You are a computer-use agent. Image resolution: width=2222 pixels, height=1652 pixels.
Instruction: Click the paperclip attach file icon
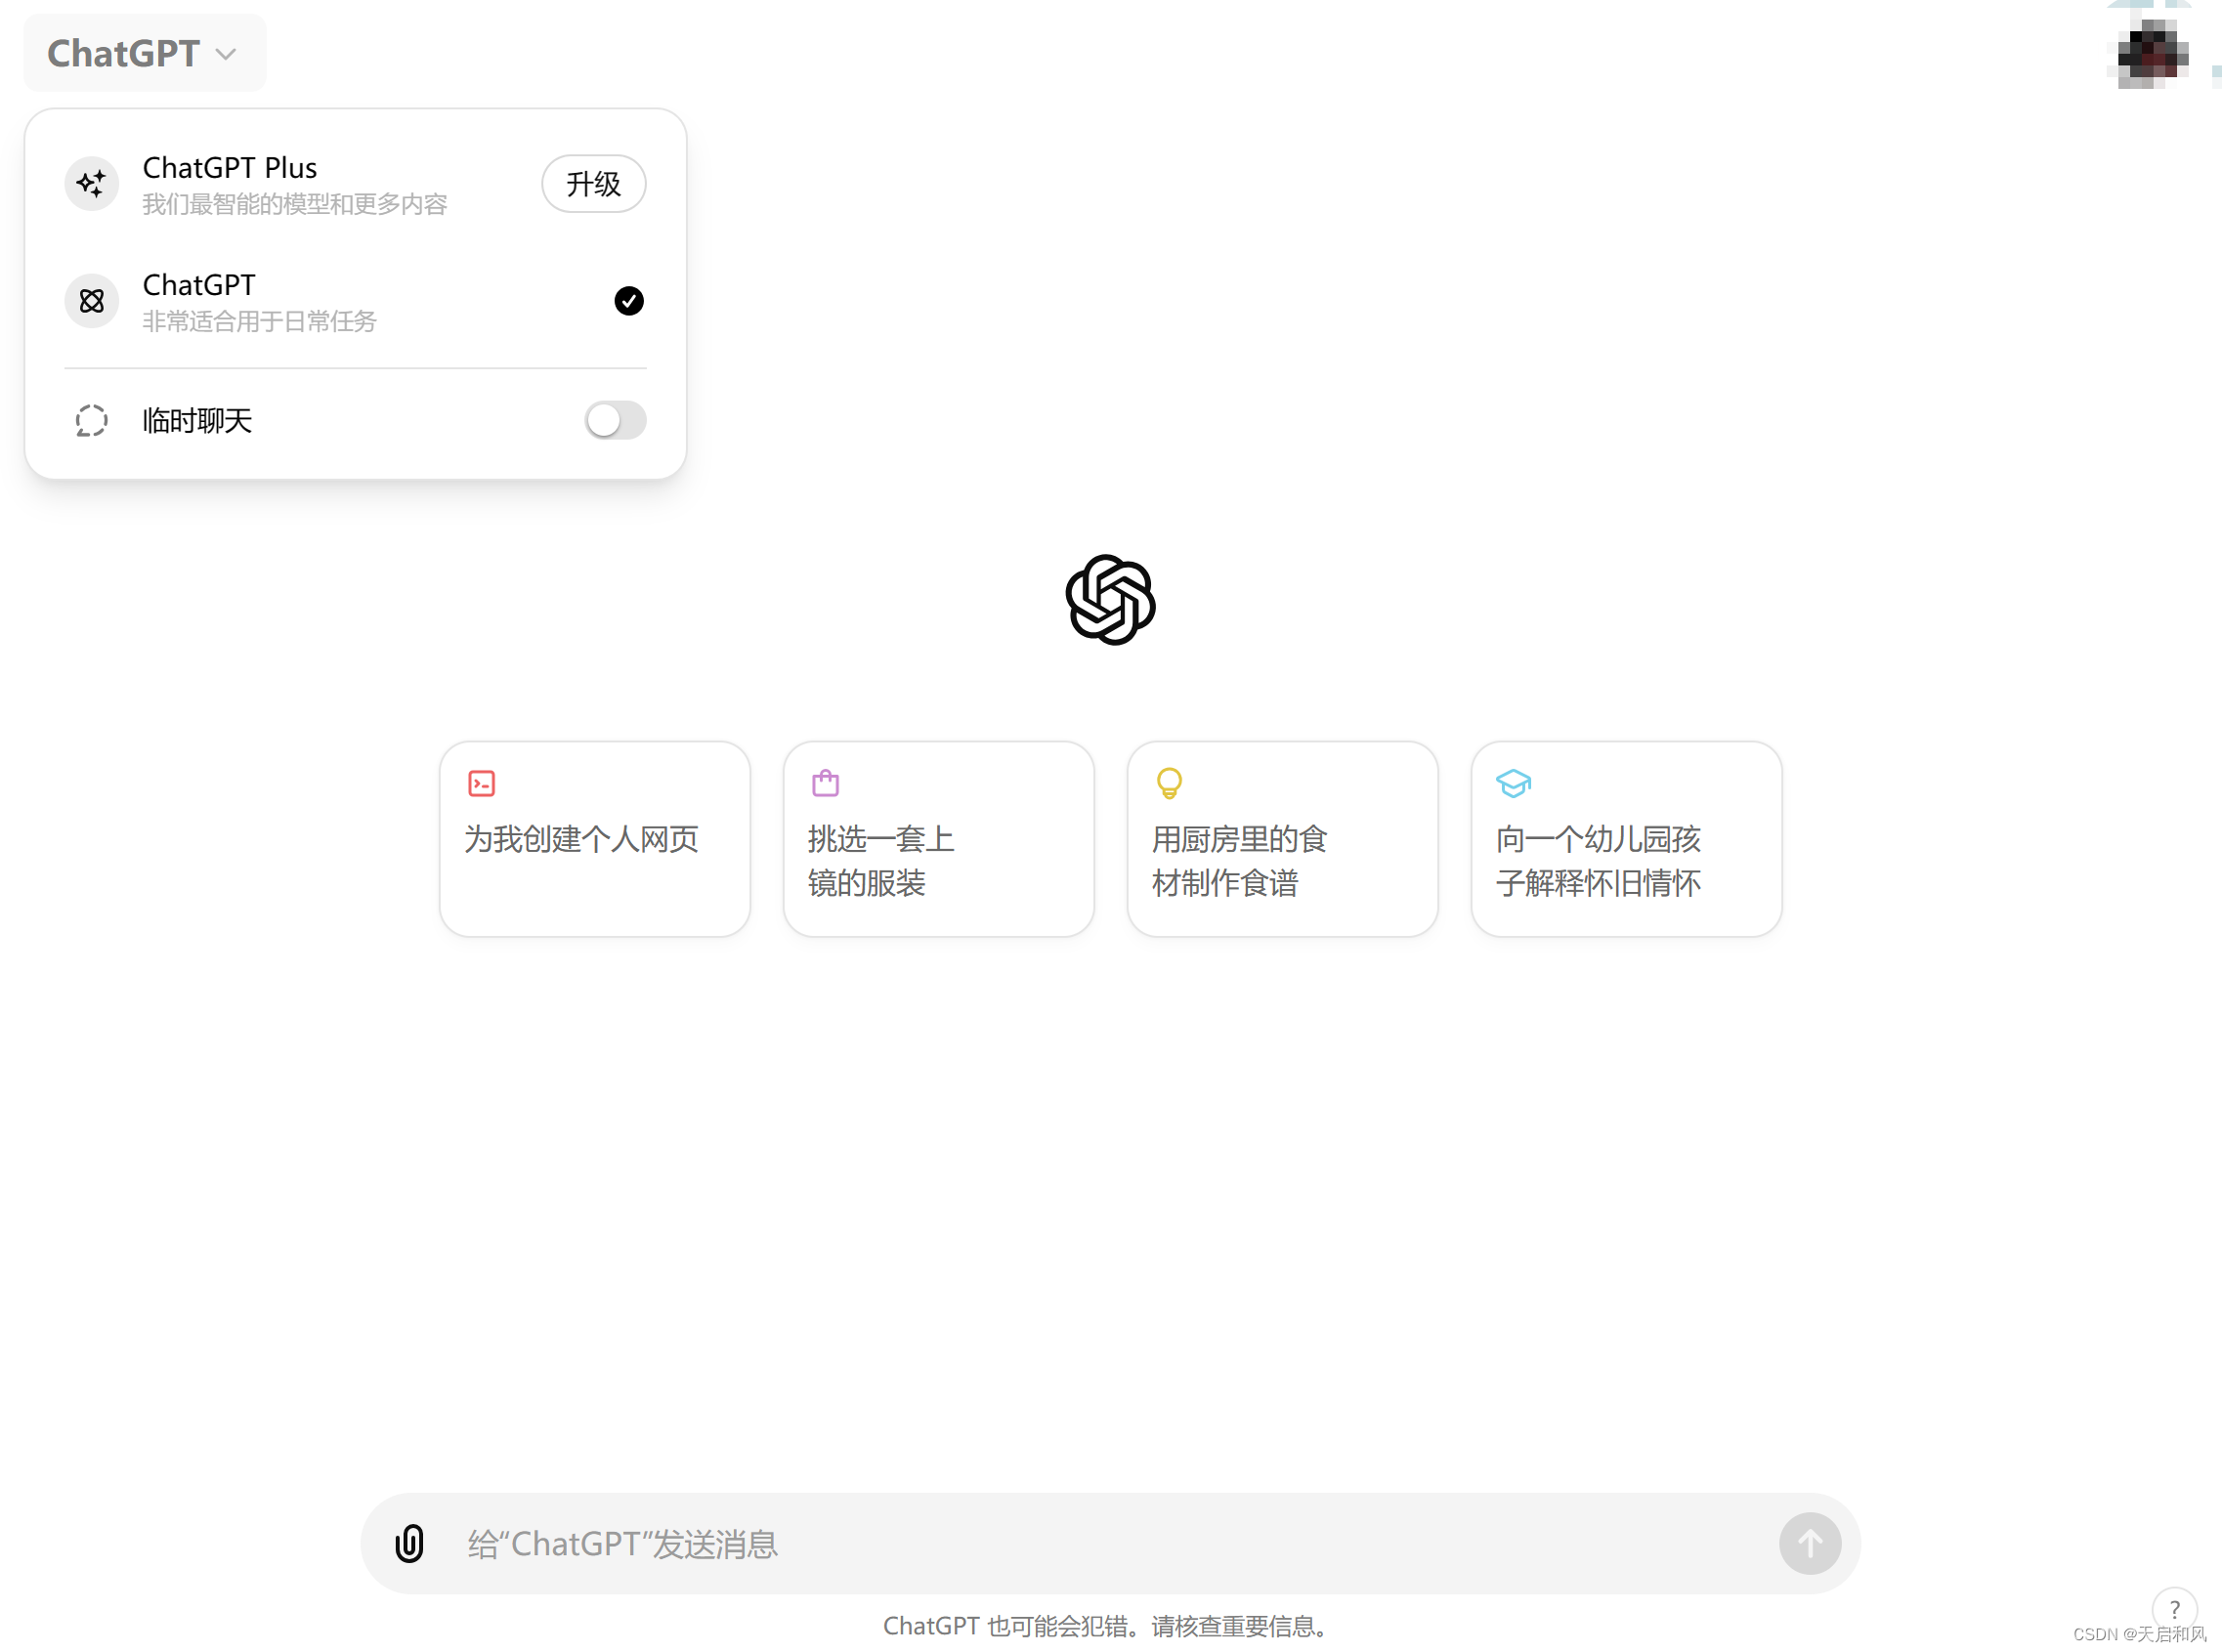[409, 1543]
